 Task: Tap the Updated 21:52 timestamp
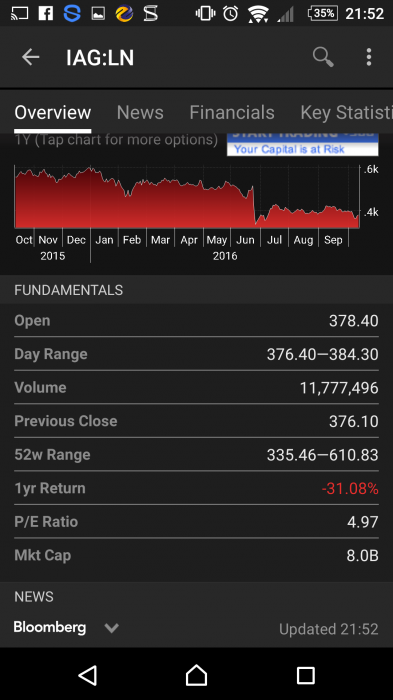click(329, 629)
